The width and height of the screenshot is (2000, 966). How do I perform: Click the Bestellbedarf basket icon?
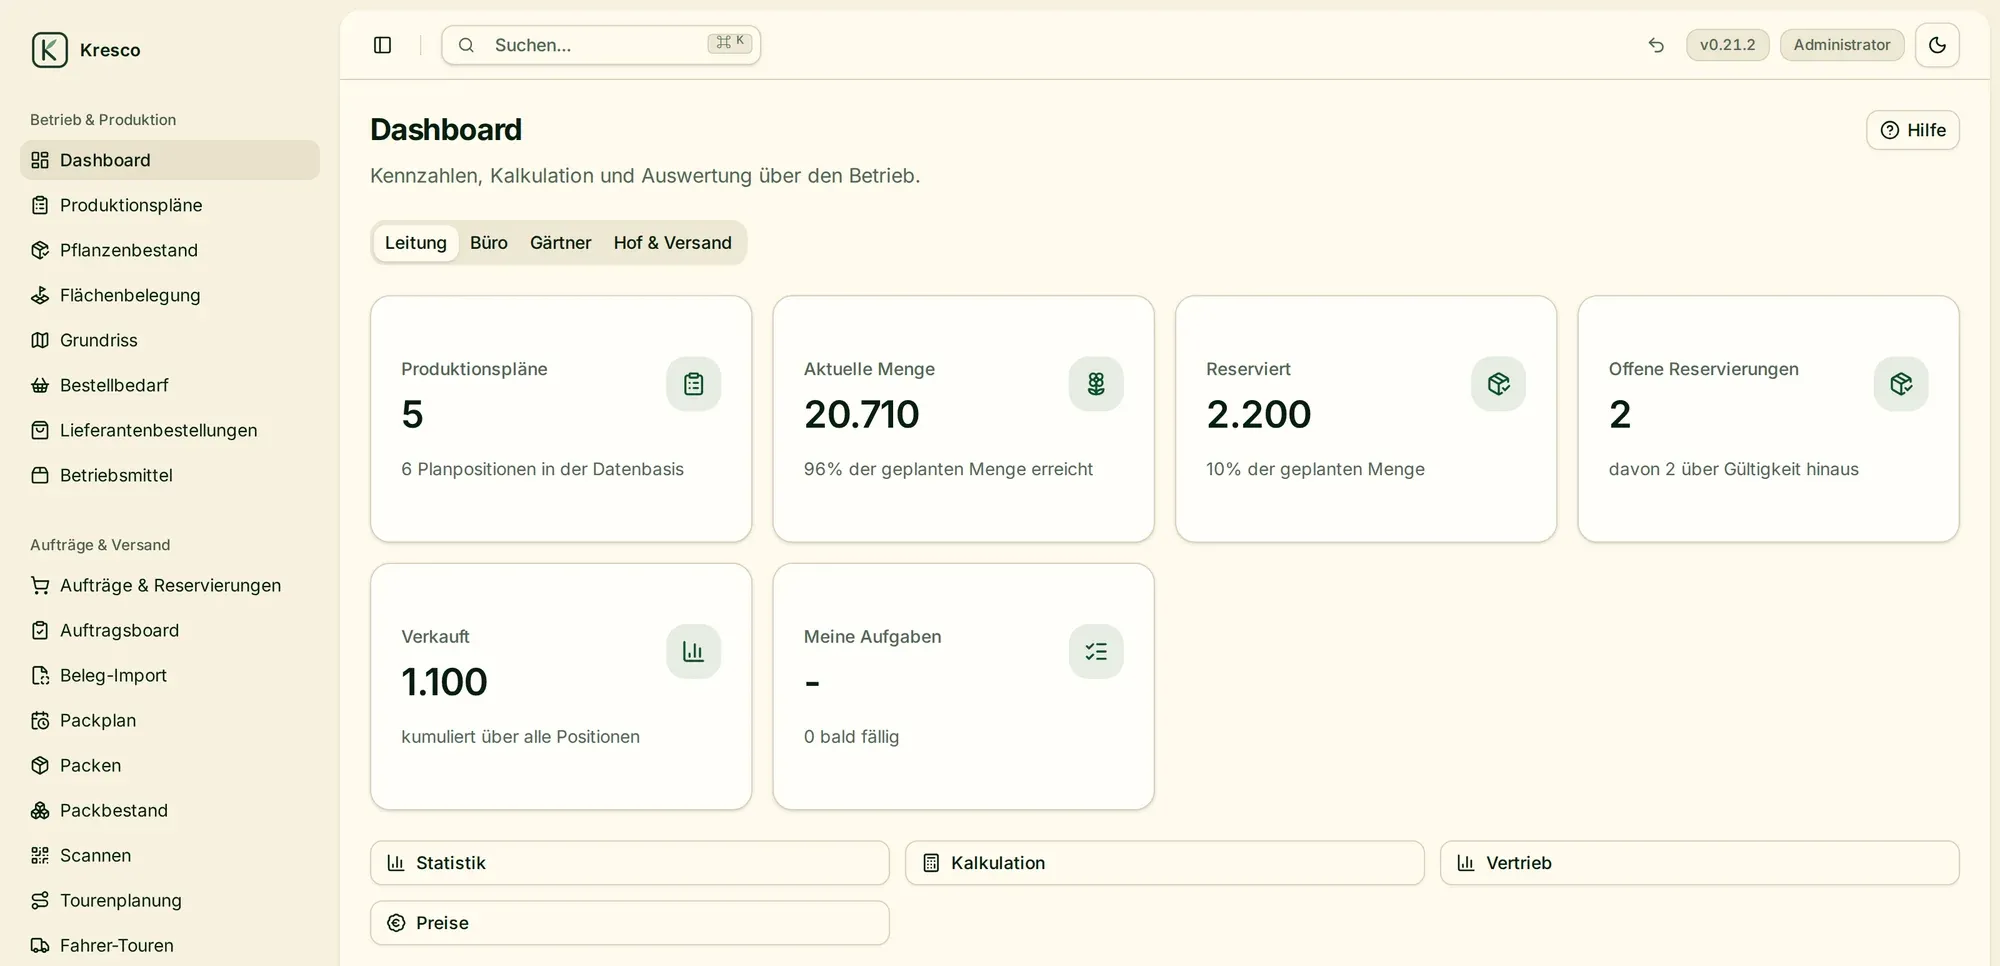[40, 385]
